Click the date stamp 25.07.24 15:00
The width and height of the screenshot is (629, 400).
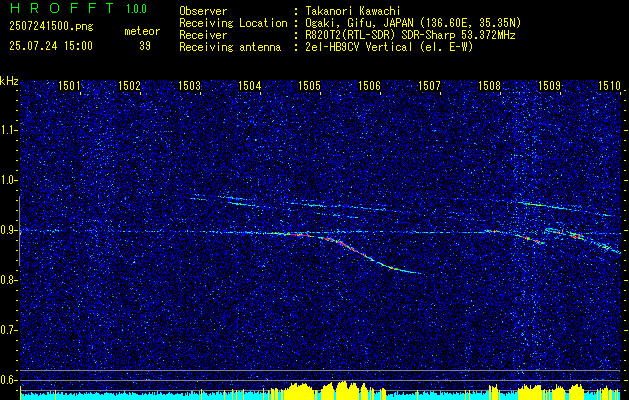click(x=51, y=46)
